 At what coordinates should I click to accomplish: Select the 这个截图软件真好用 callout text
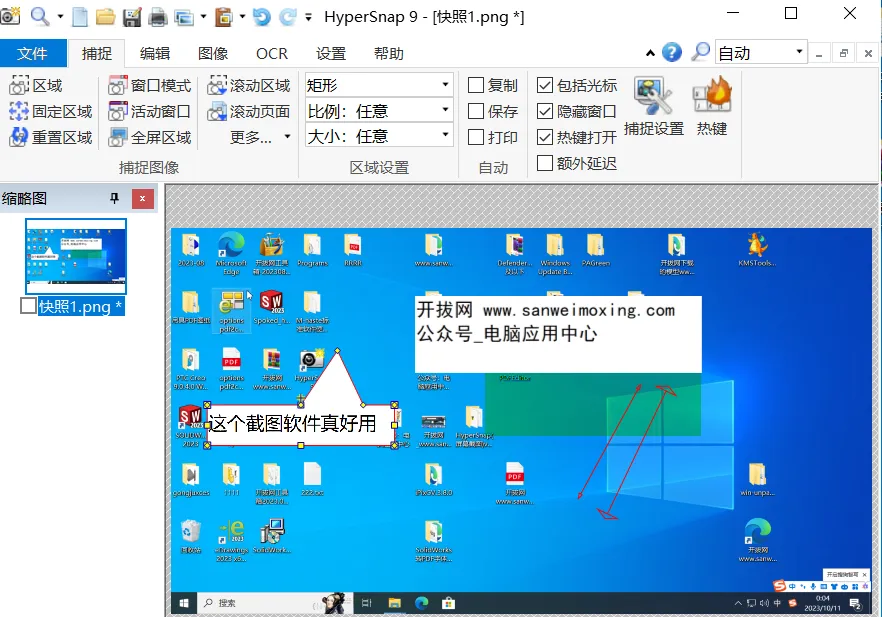tap(292, 423)
